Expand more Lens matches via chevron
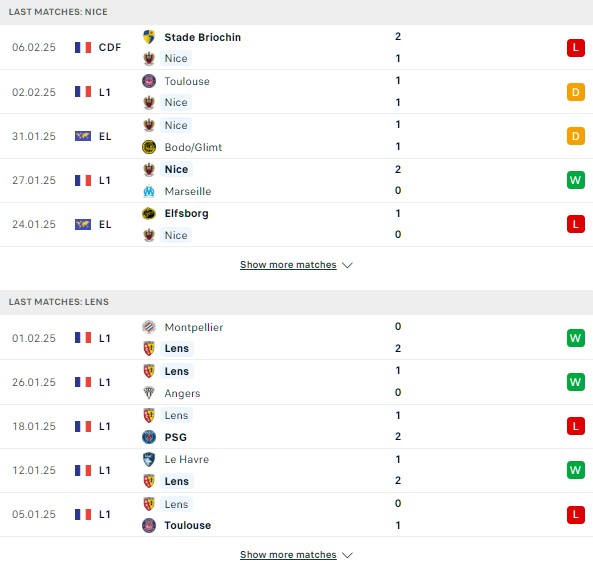593x572 pixels. pyautogui.click(x=347, y=555)
